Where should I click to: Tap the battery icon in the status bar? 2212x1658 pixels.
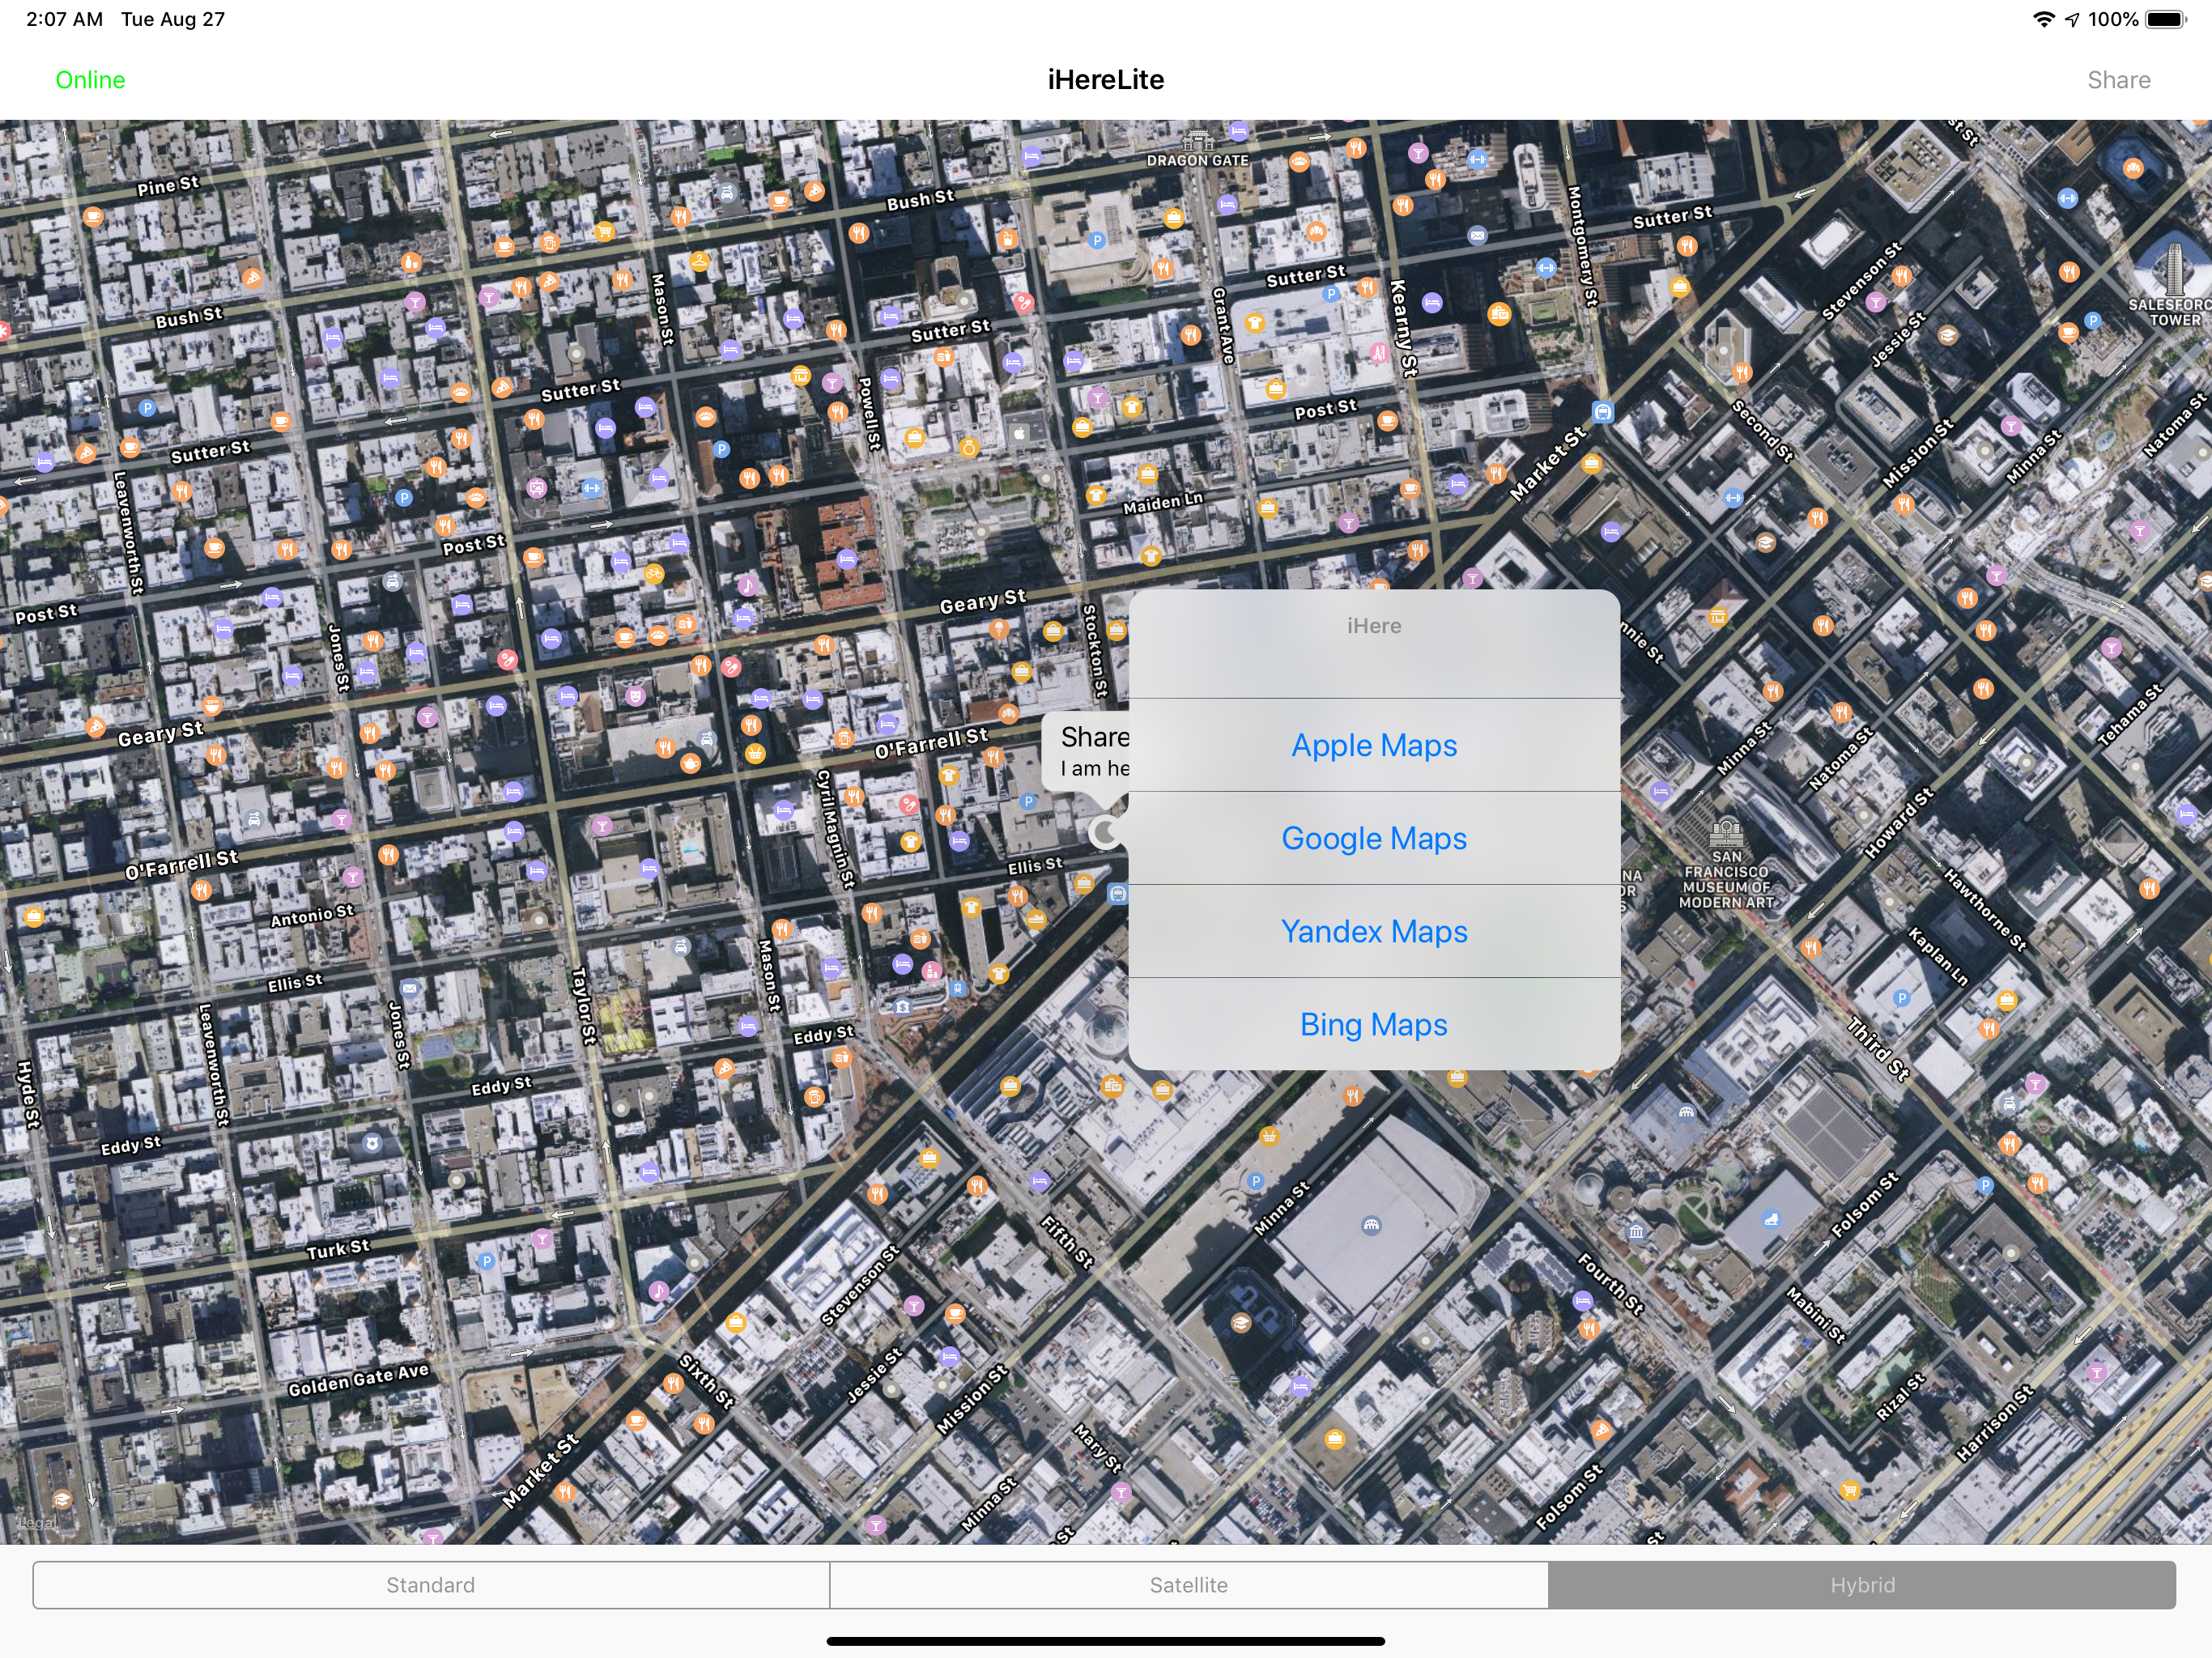[2166, 20]
